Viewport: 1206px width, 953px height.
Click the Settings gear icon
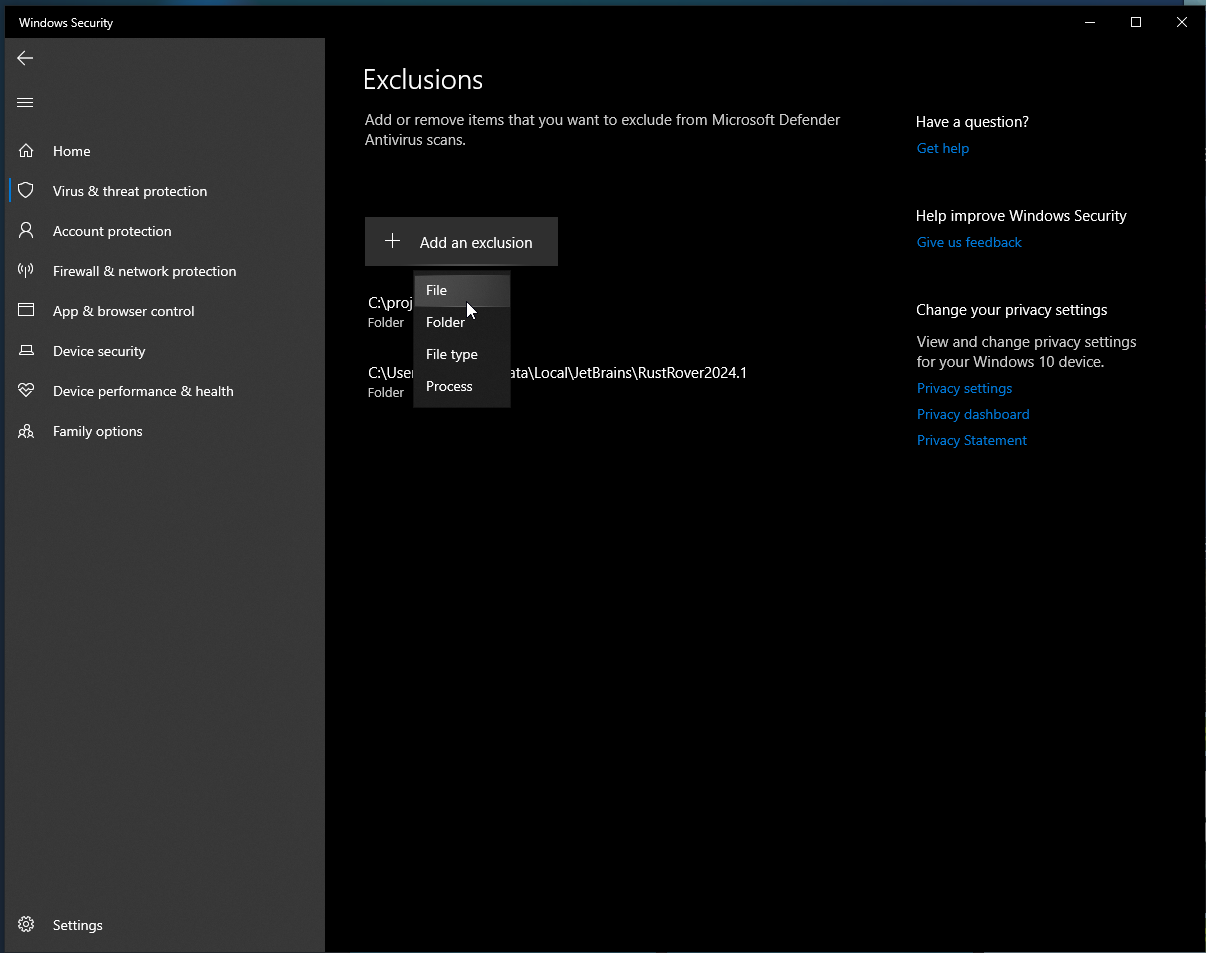coord(26,925)
